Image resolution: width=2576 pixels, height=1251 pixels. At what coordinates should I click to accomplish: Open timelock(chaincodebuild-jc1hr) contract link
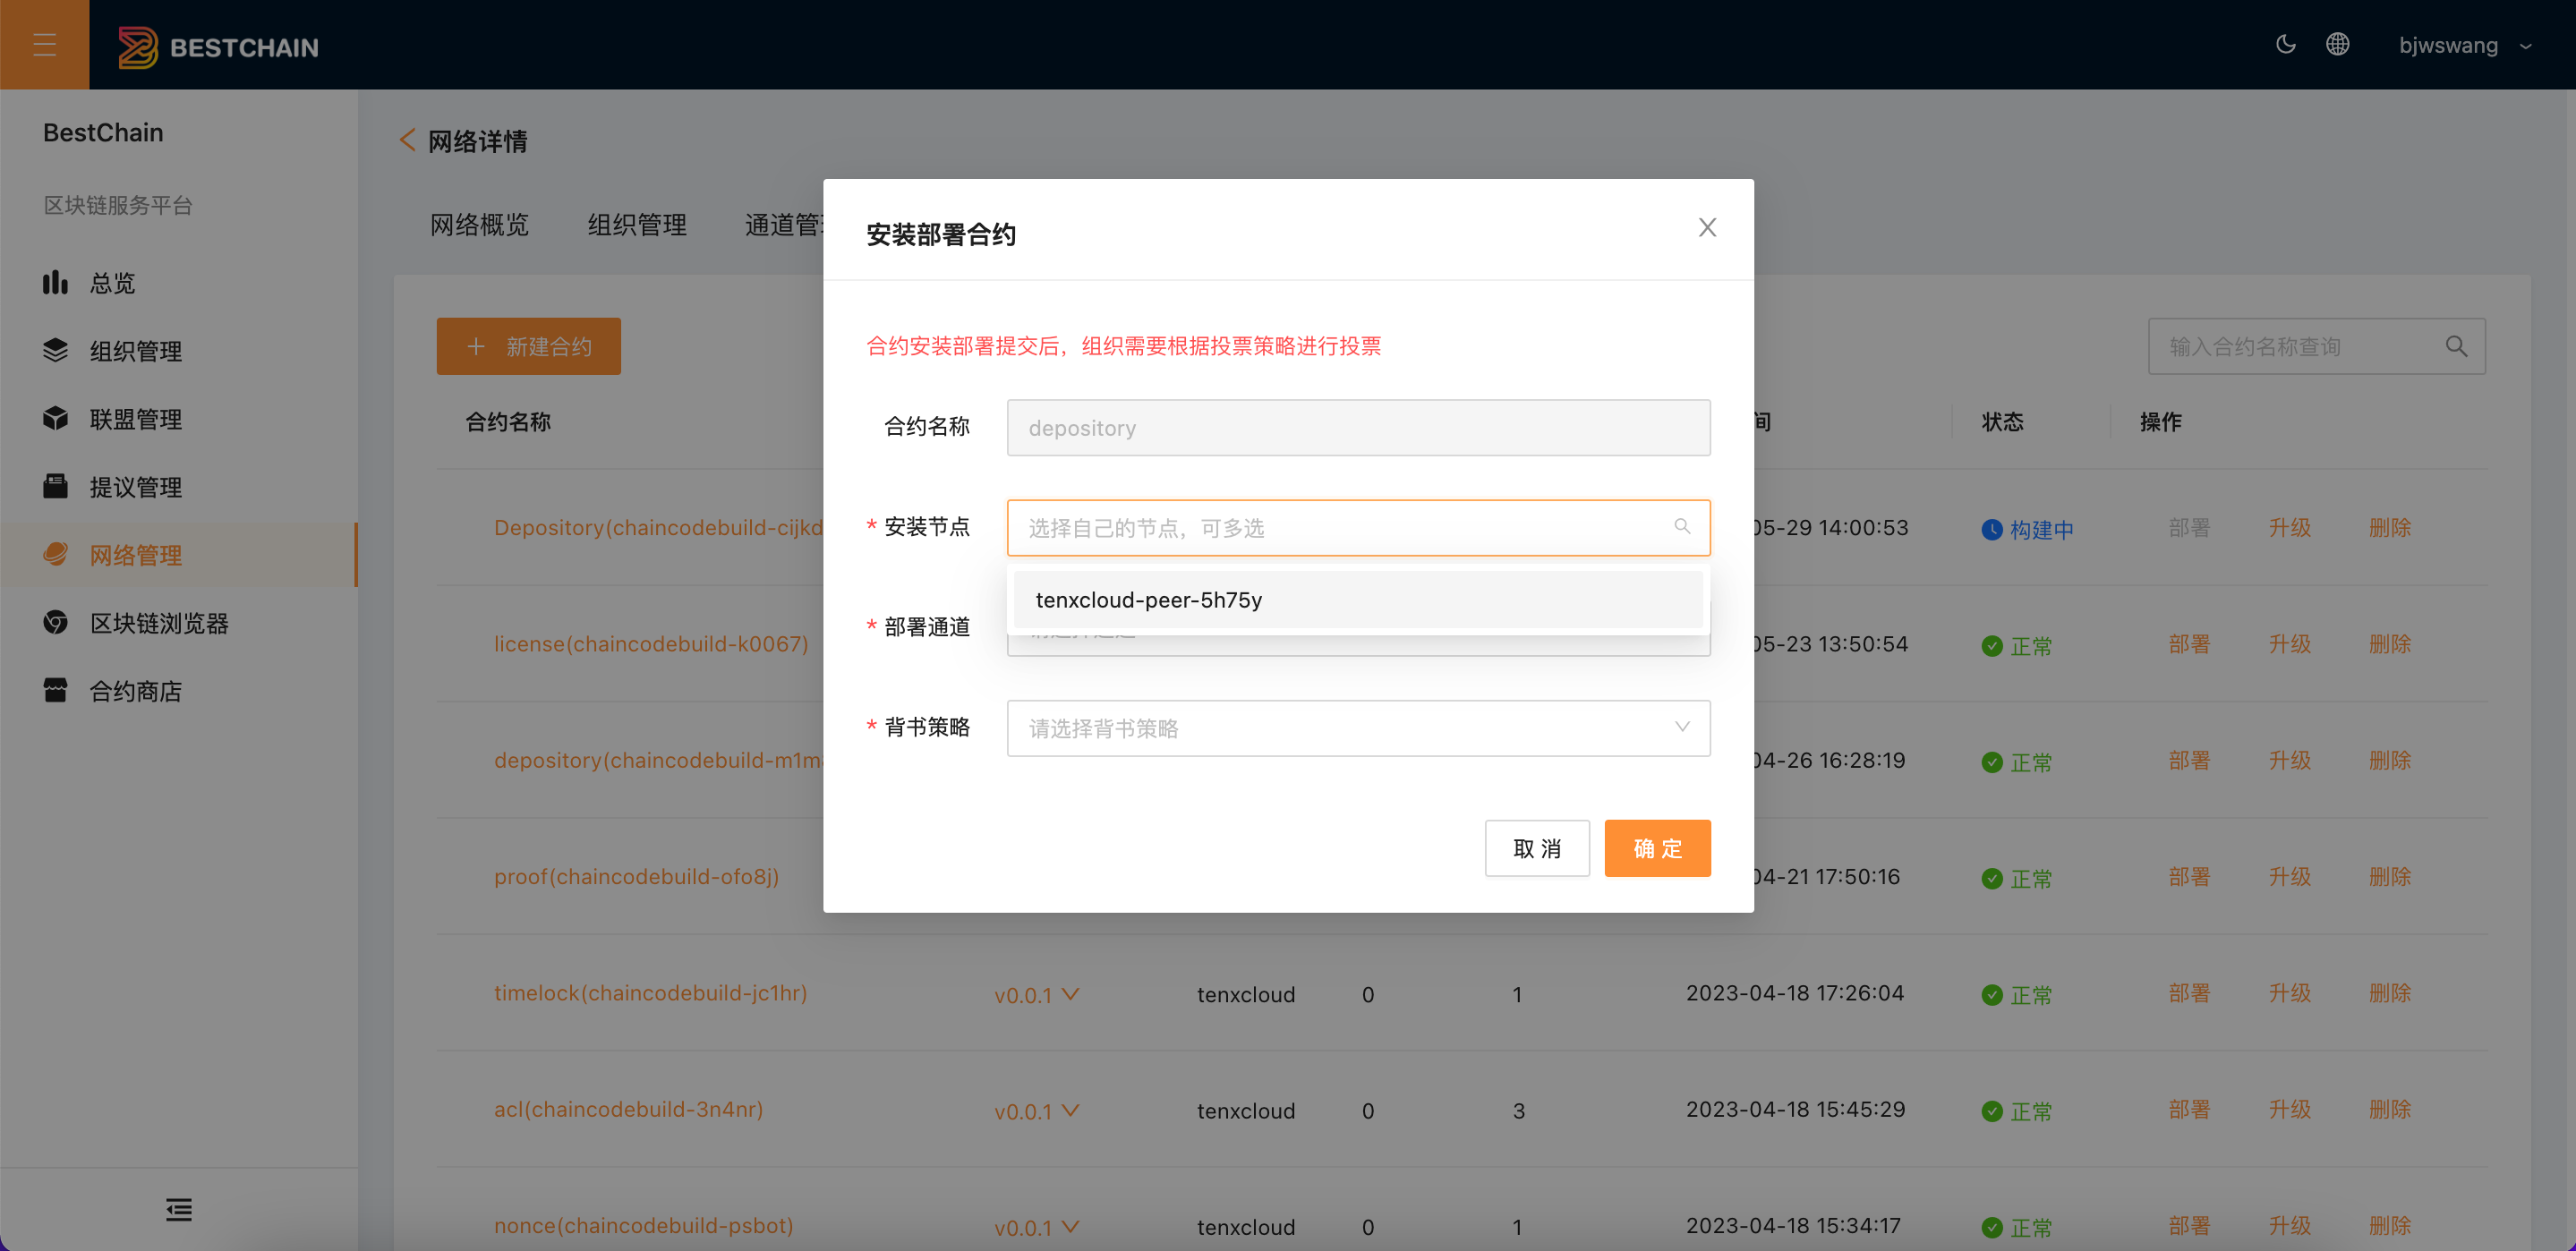click(x=650, y=993)
